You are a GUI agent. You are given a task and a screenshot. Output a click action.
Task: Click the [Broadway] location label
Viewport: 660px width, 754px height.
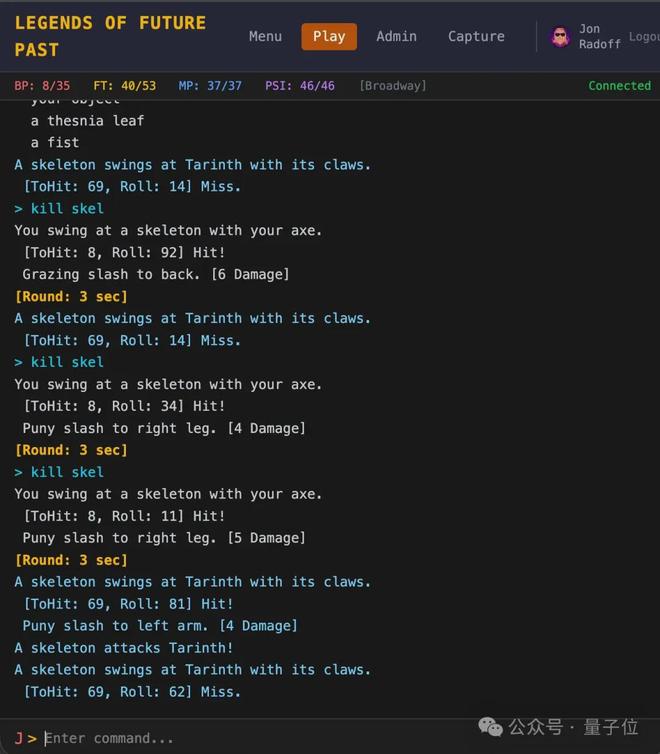click(392, 86)
